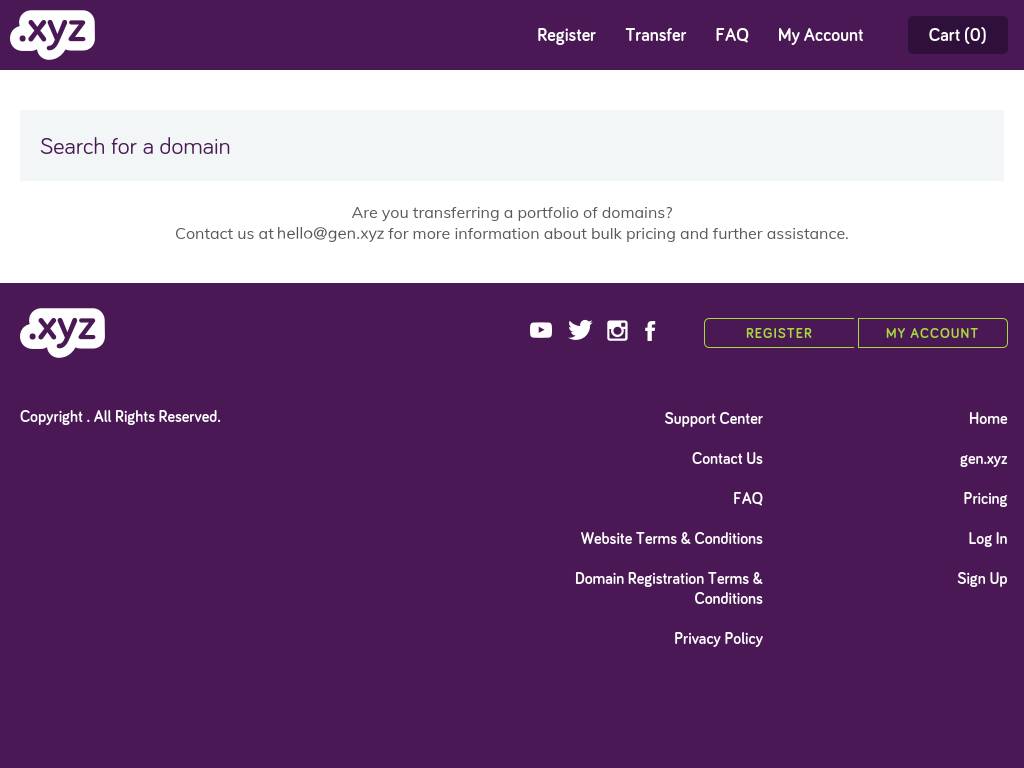Open the Twitter social icon

[580, 330]
